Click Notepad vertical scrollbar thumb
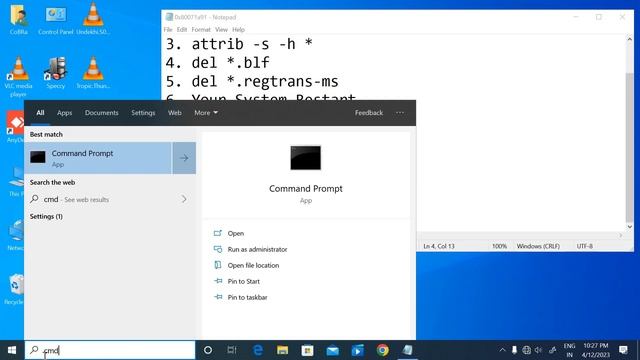The height and width of the screenshot is (360, 640). [x=629, y=147]
